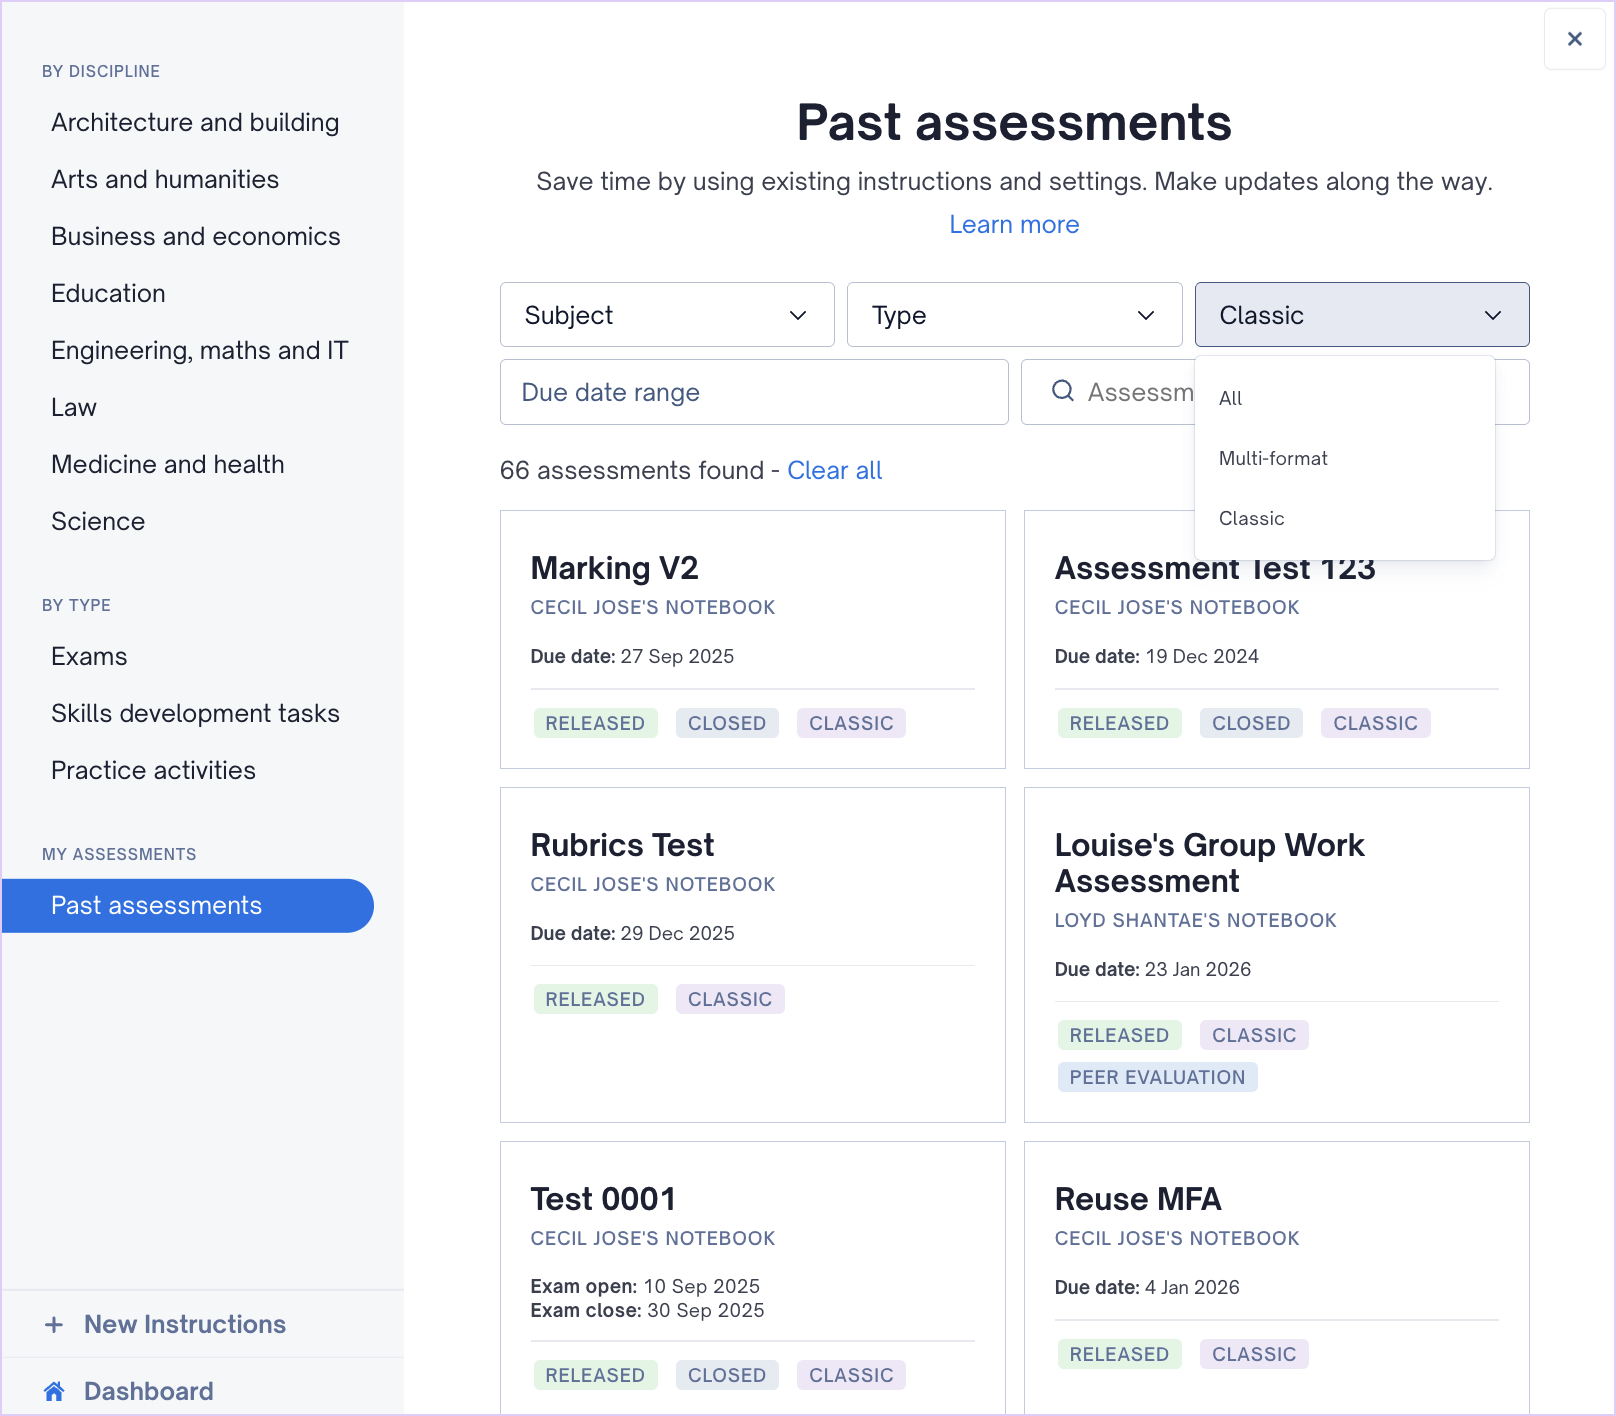Select the All option in dropdown list
This screenshot has height=1416, width=1616.
tap(1231, 398)
